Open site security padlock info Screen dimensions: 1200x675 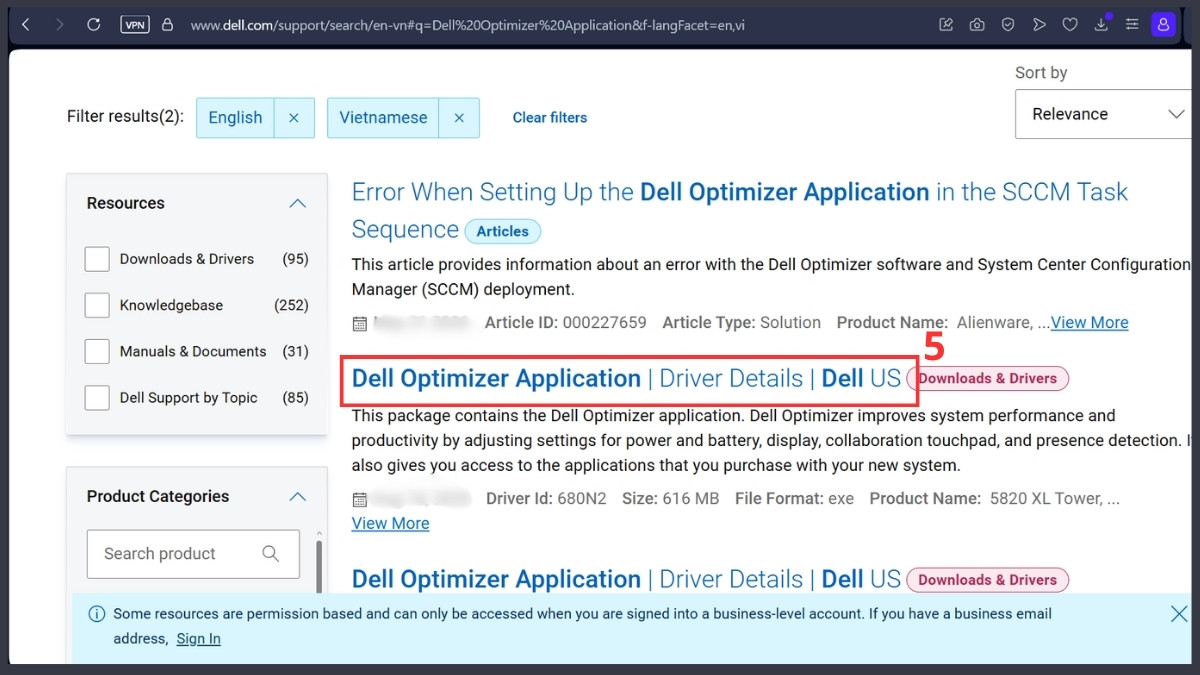pos(167,24)
